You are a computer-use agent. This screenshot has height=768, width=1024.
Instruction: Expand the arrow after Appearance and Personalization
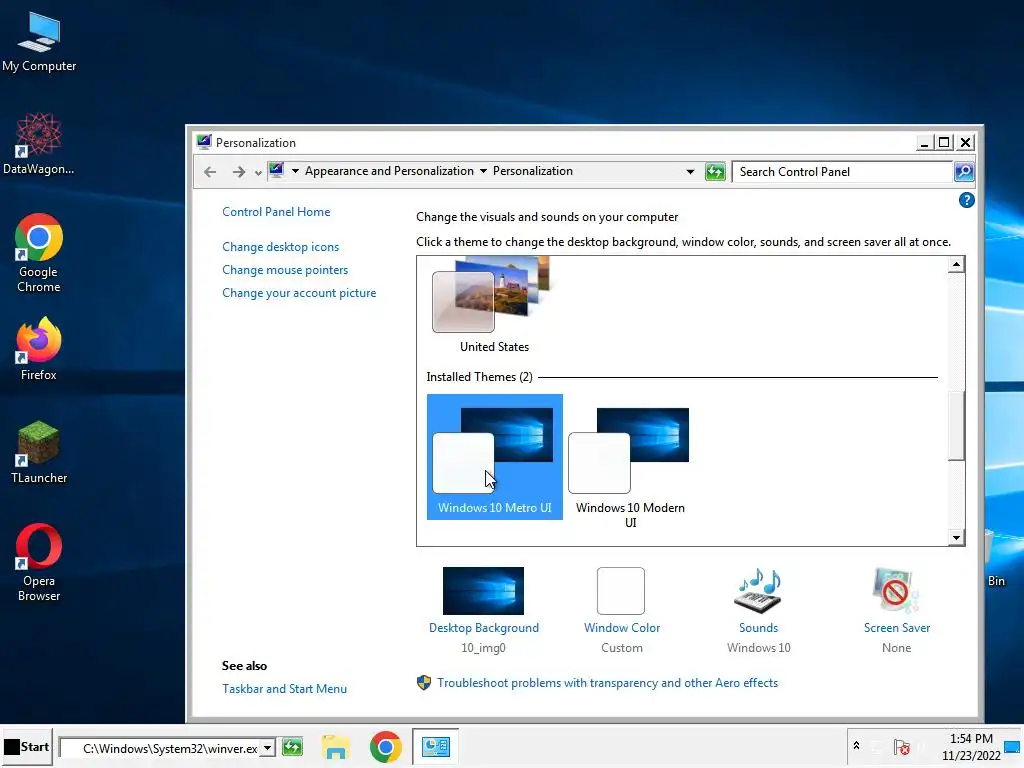483,171
